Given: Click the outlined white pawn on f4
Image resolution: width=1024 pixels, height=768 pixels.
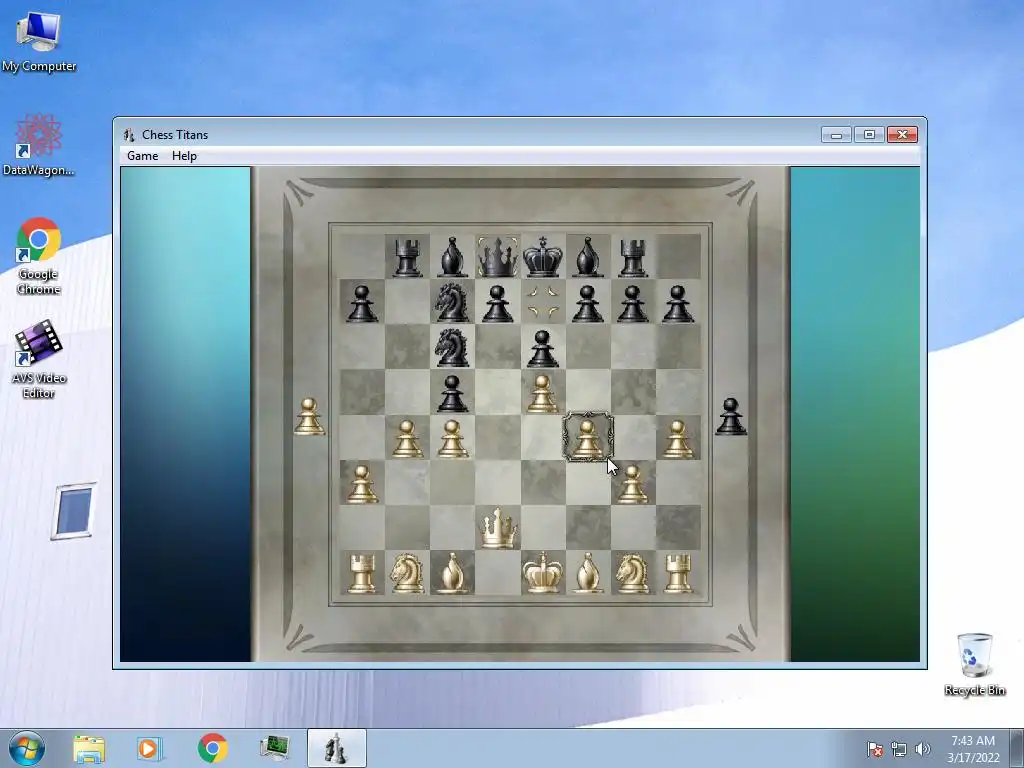Looking at the screenshot, I should pyautogui.click(x=588, y=438).
